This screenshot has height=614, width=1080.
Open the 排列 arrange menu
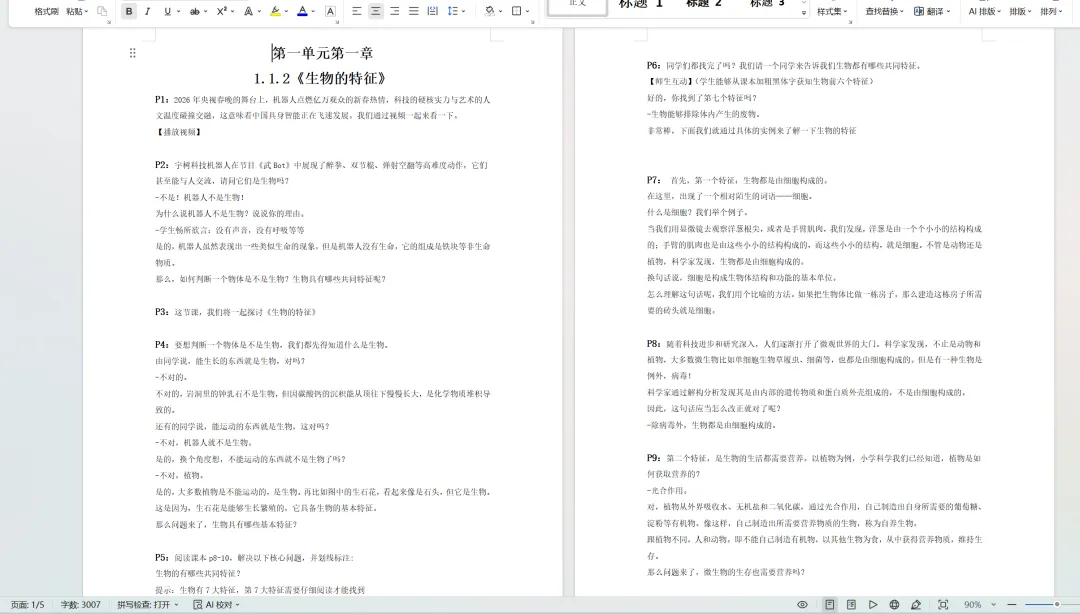pyautogui.click(x=1050, y=11)
